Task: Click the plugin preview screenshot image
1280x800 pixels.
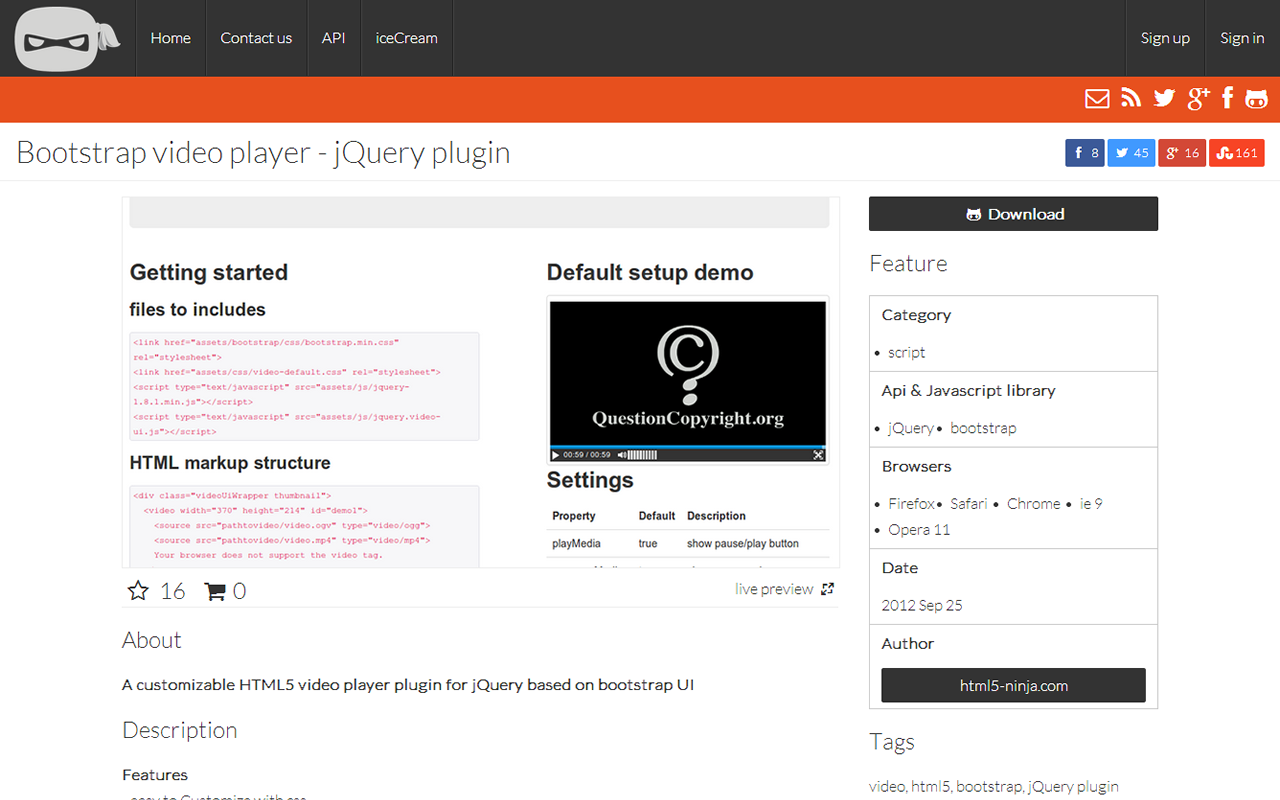Action: (481, 382)
